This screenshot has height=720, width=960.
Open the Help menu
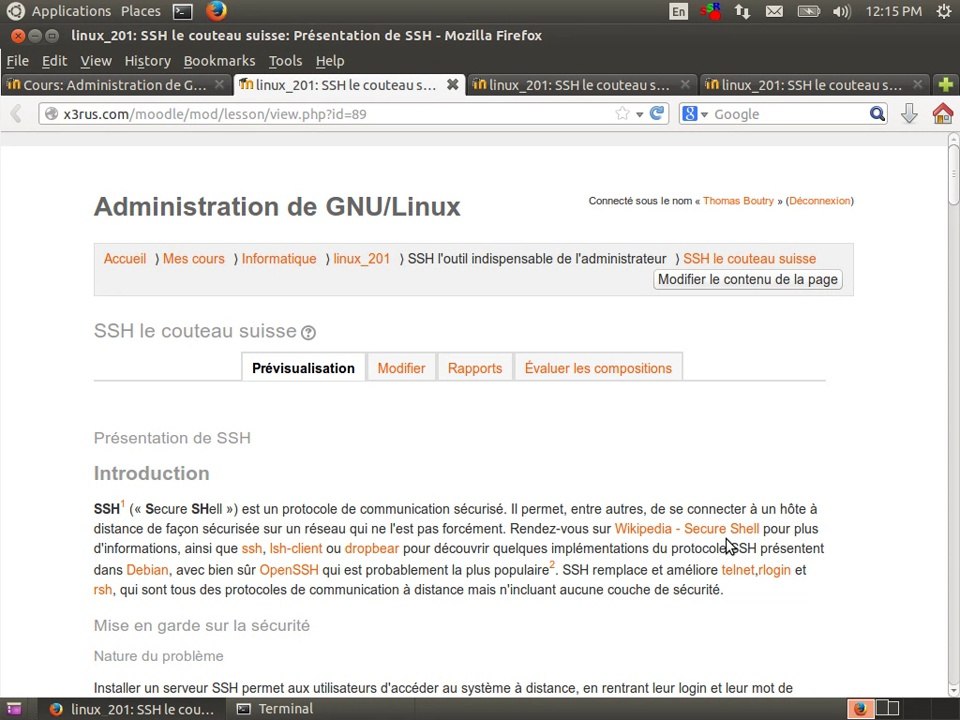pyautogui.click(x=330, y=61)
